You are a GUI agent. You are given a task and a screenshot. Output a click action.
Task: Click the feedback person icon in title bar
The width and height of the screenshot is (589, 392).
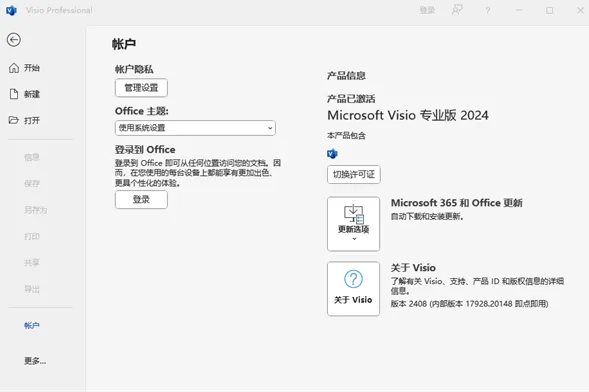[457, 10]
